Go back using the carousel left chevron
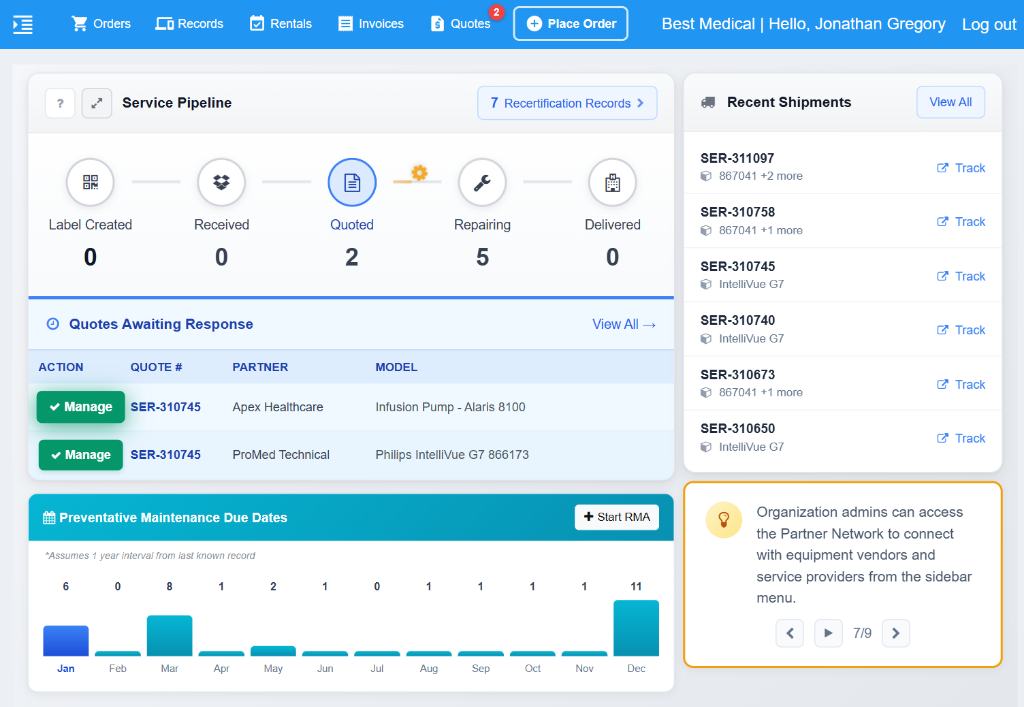This screenshot has height=707, width=1024. click(789, 633)
